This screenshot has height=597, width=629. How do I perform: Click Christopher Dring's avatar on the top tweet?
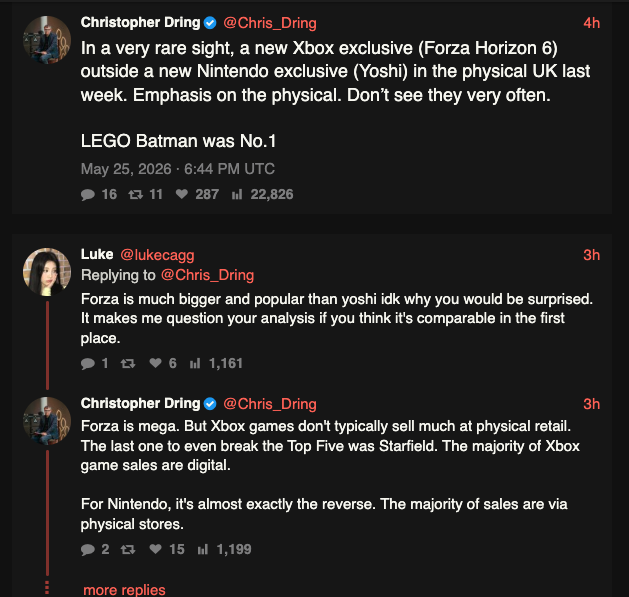[47, 40]
